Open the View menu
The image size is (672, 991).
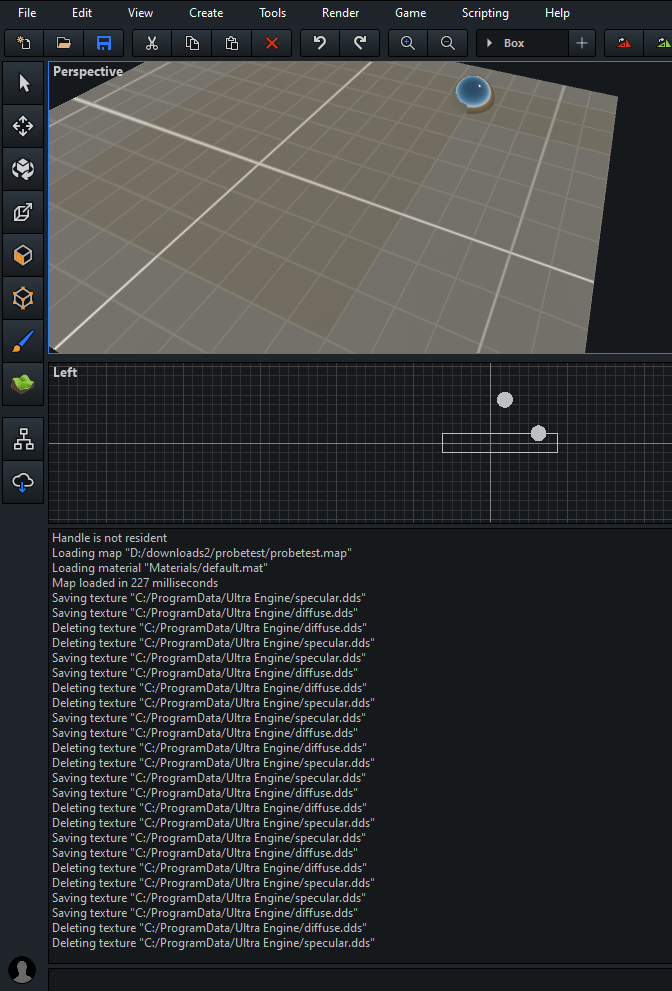click(140, 13)
